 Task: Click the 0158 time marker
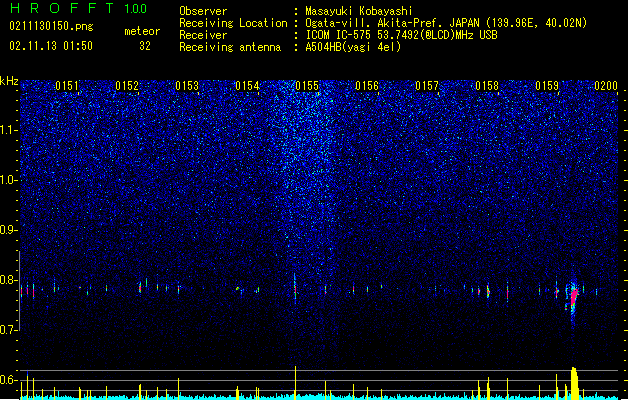[x=487, y=86]
